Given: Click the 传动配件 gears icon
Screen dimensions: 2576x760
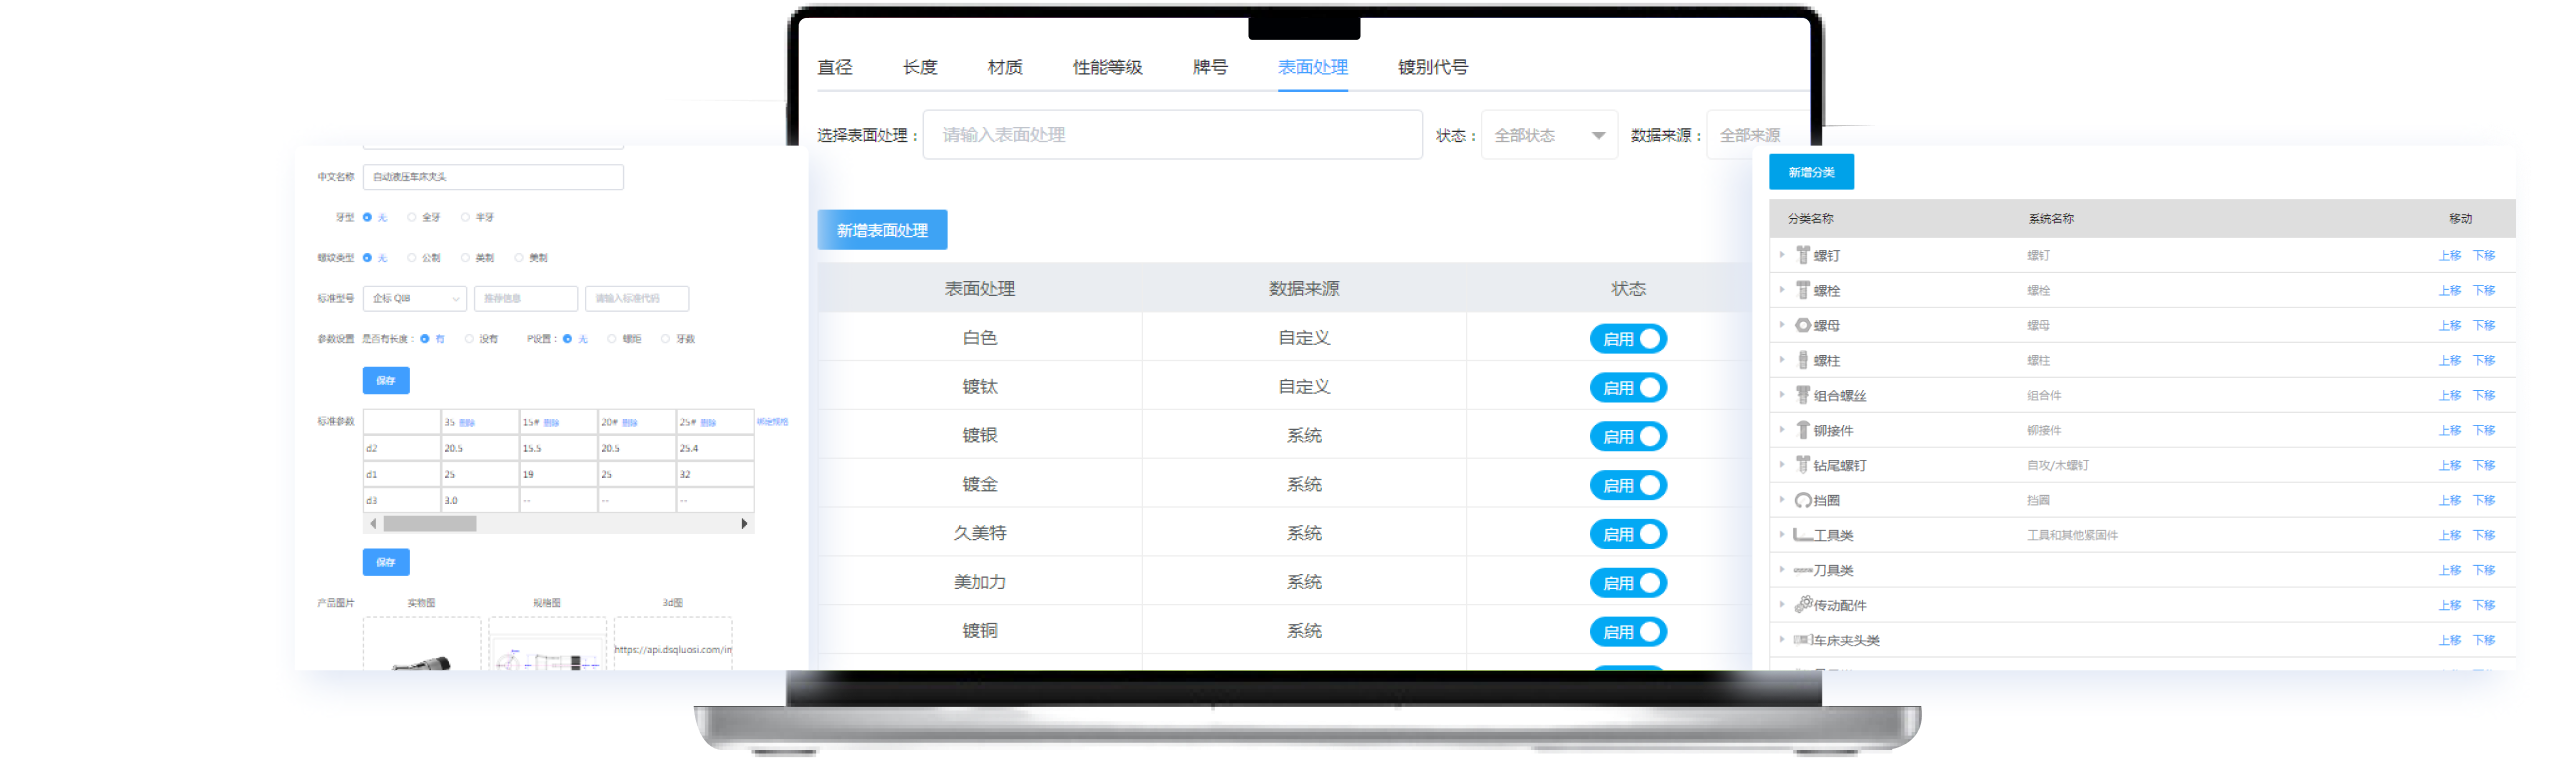Looking at the screenshot, I should (x=1803, y=605).
